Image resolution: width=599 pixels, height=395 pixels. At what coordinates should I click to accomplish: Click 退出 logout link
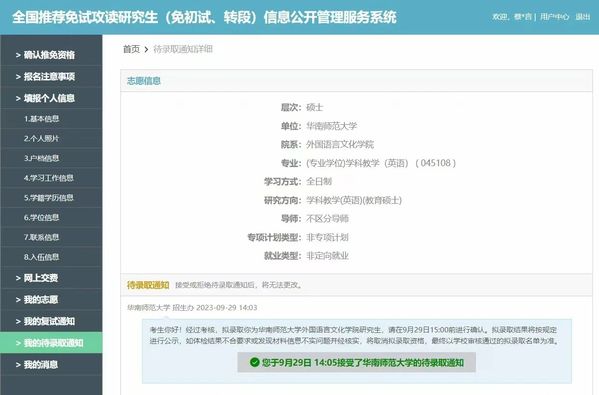point(583,17)
